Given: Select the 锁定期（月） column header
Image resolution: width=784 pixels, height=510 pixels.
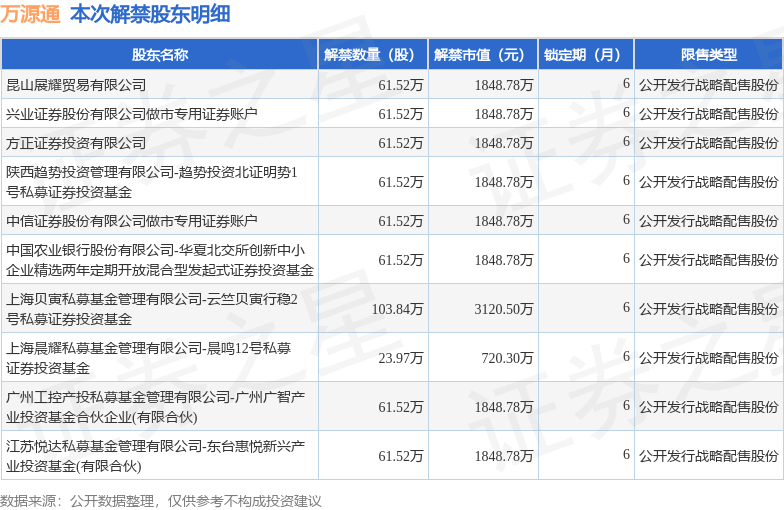Looking at the screenshot, I should click(x=586, y=54).
